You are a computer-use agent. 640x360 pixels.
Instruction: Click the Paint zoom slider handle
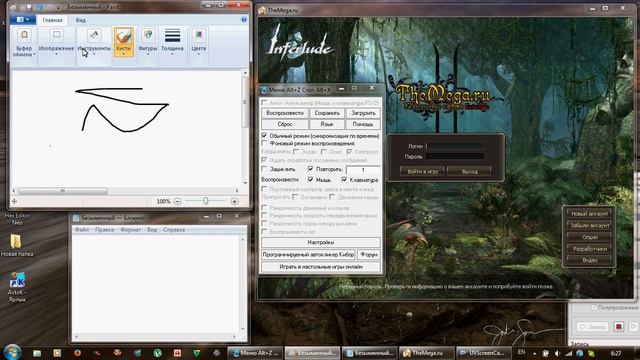pyautogui.click(x=206, y=201)
